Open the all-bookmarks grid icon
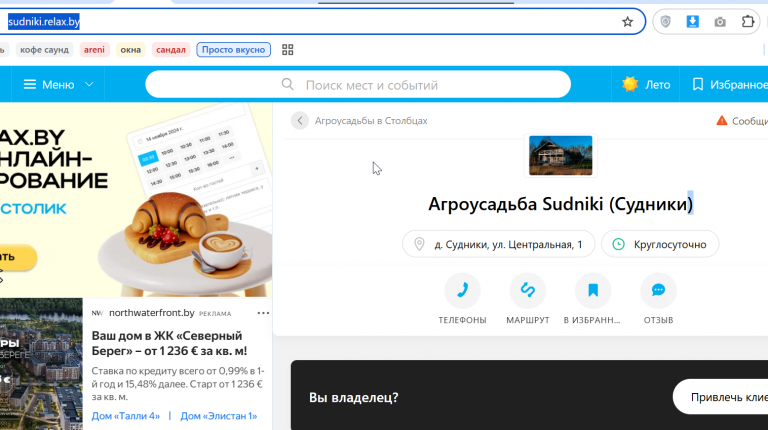 (288, 49)
